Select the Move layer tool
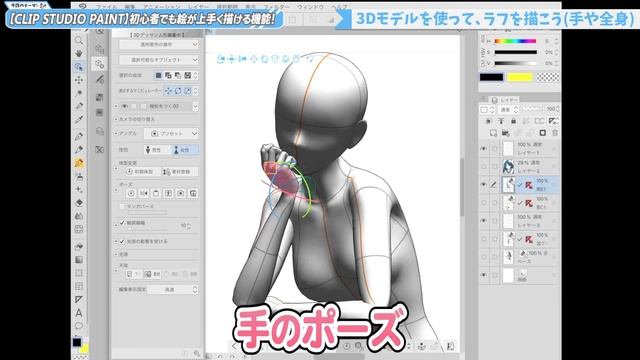This screenshot has height=360, width=640. click(79, 80)
